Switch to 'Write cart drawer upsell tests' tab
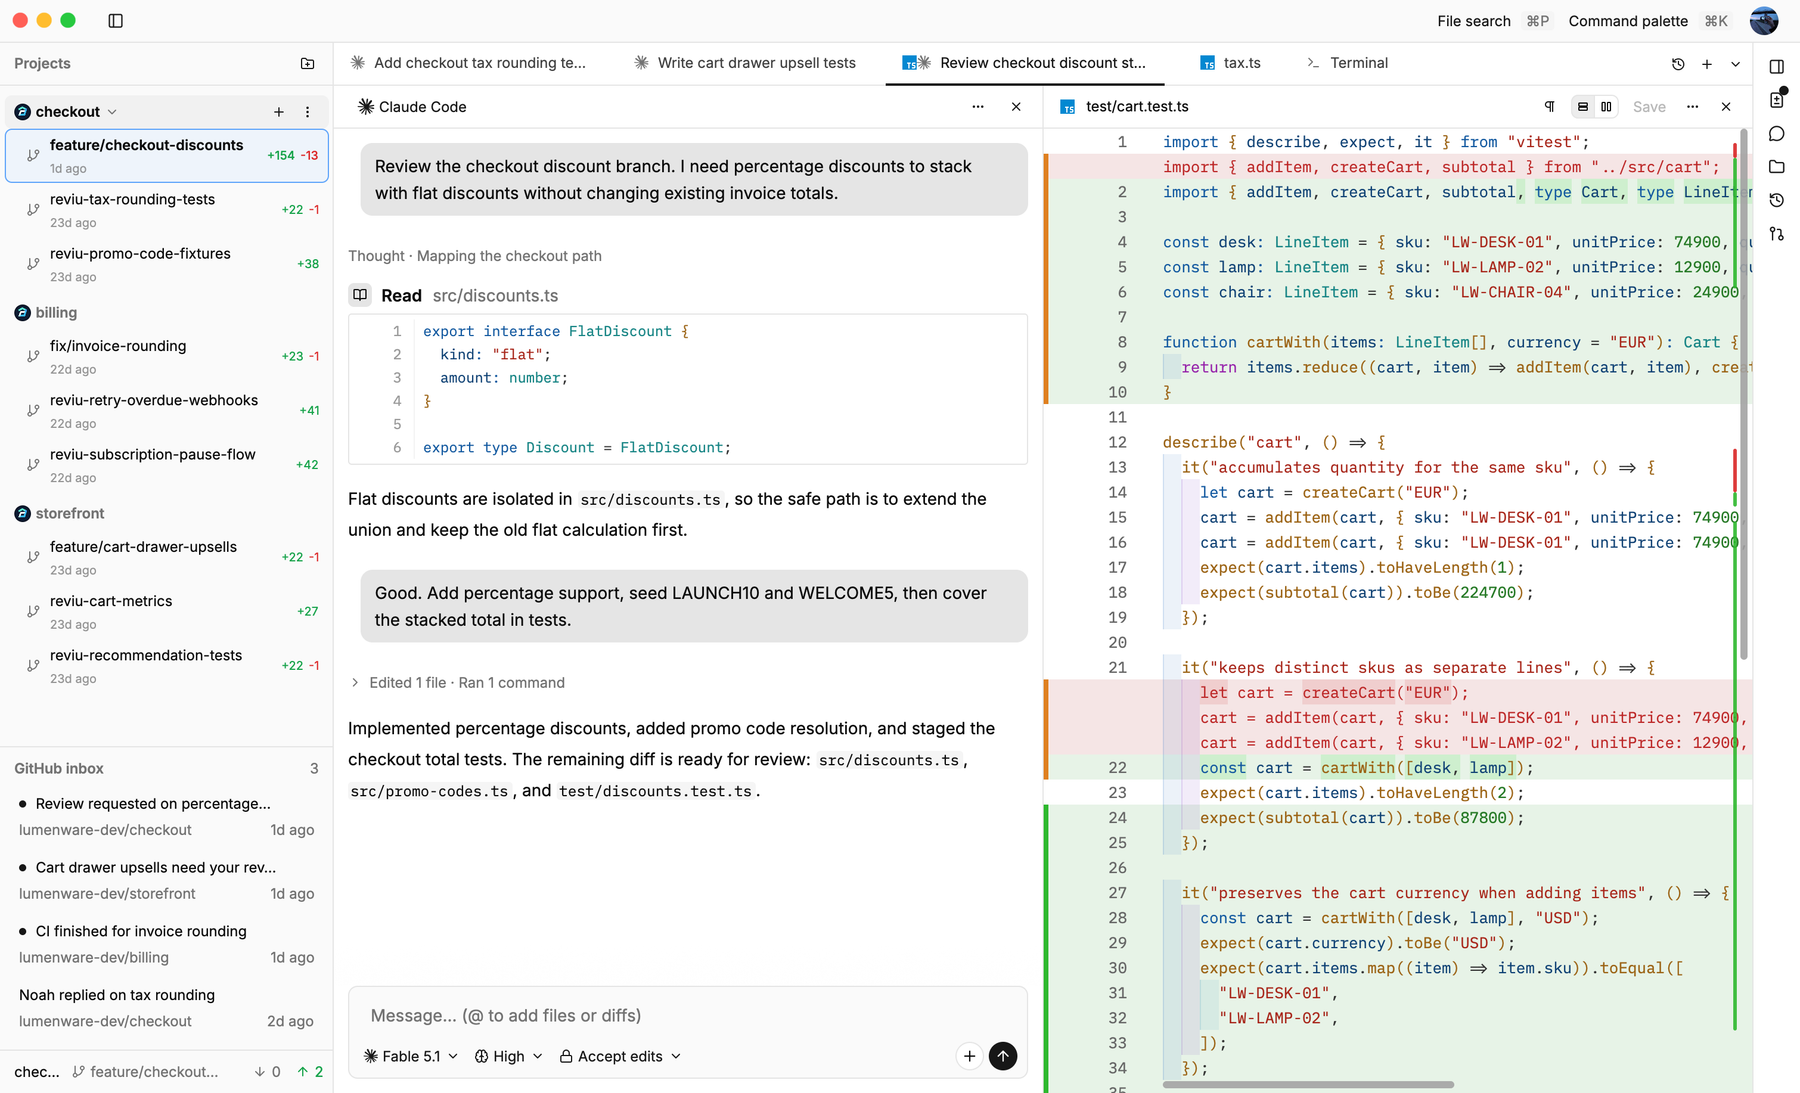 tap(745, 63)
